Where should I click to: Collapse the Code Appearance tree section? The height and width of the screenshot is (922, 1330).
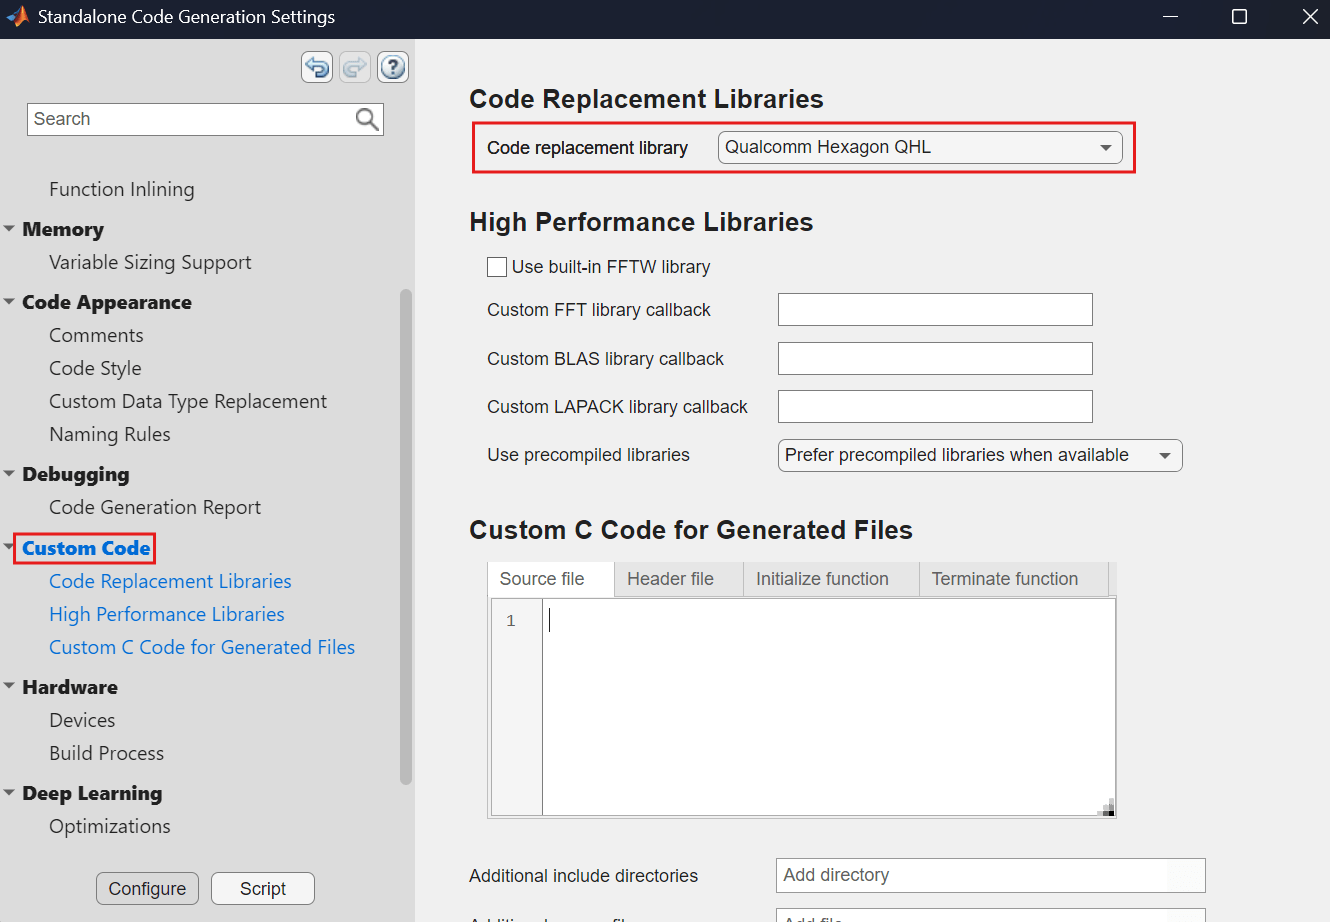click(x=9, y=302)
